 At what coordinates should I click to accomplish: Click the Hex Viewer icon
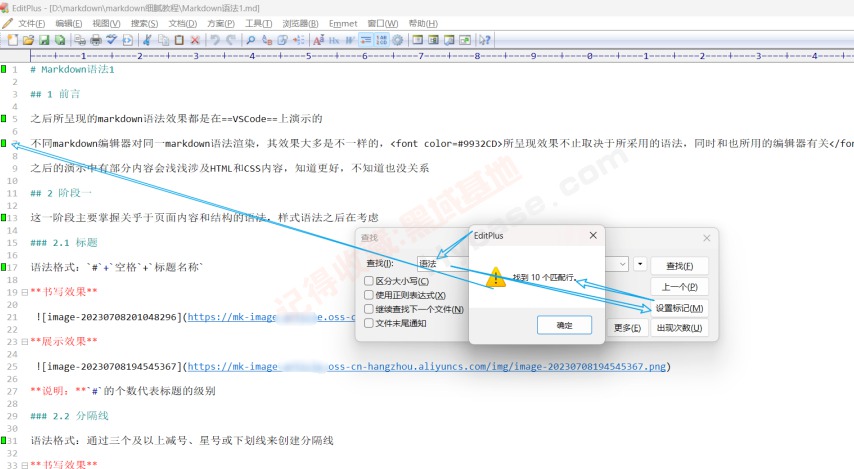click(334, 40)
